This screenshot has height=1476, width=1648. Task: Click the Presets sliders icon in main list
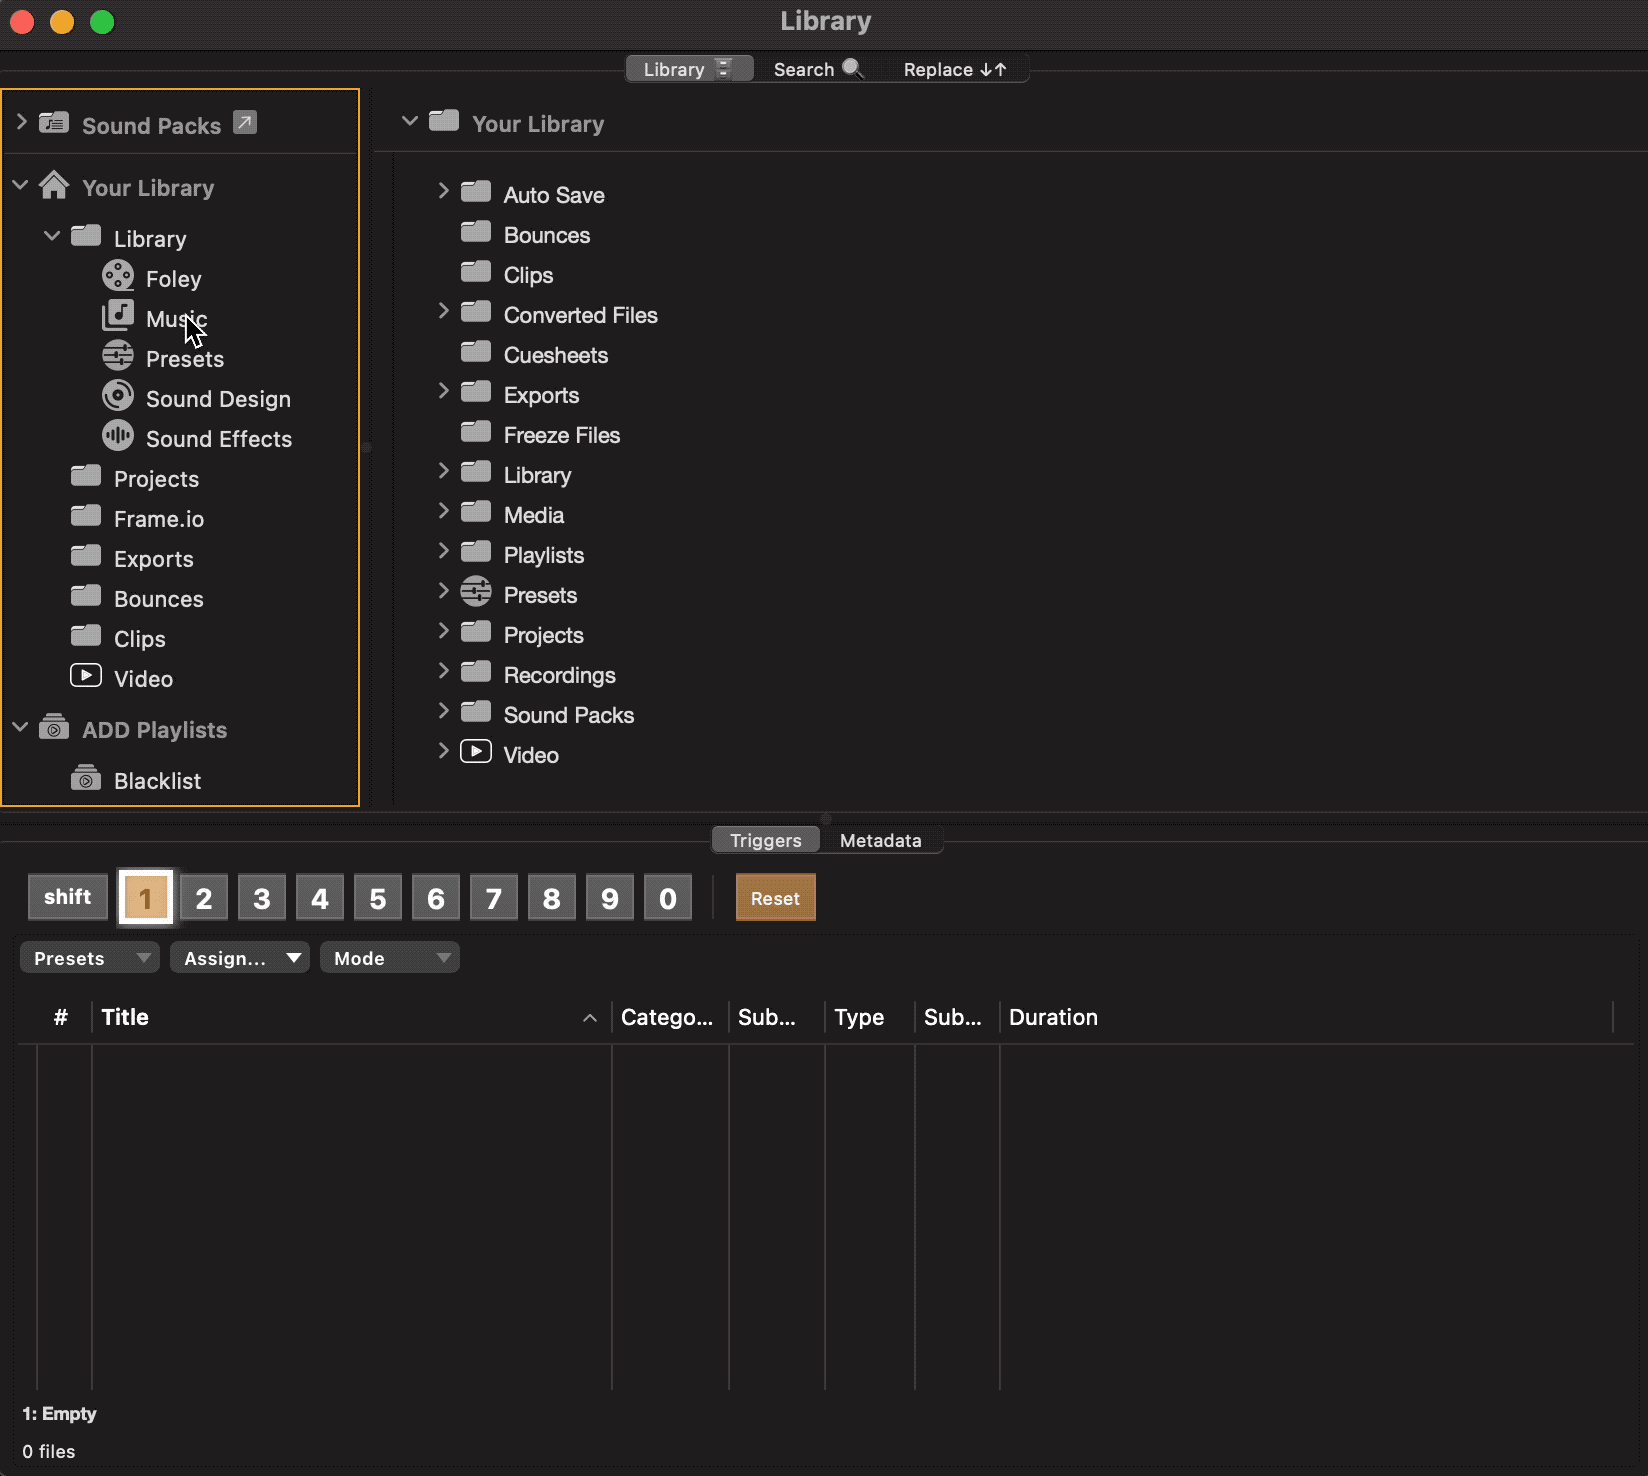pos(476,592)
